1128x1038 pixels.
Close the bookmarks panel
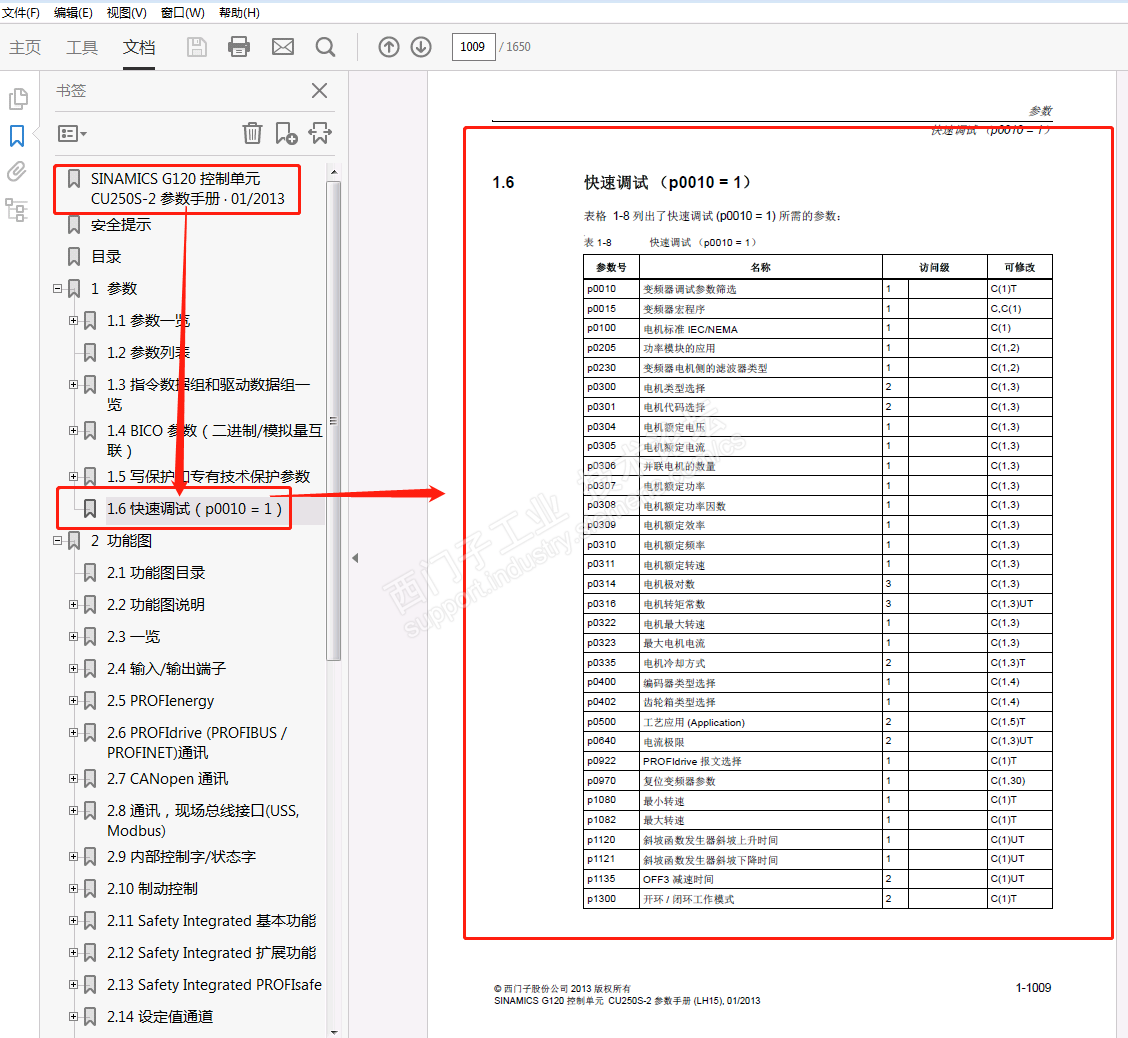[x=319, y=91]
